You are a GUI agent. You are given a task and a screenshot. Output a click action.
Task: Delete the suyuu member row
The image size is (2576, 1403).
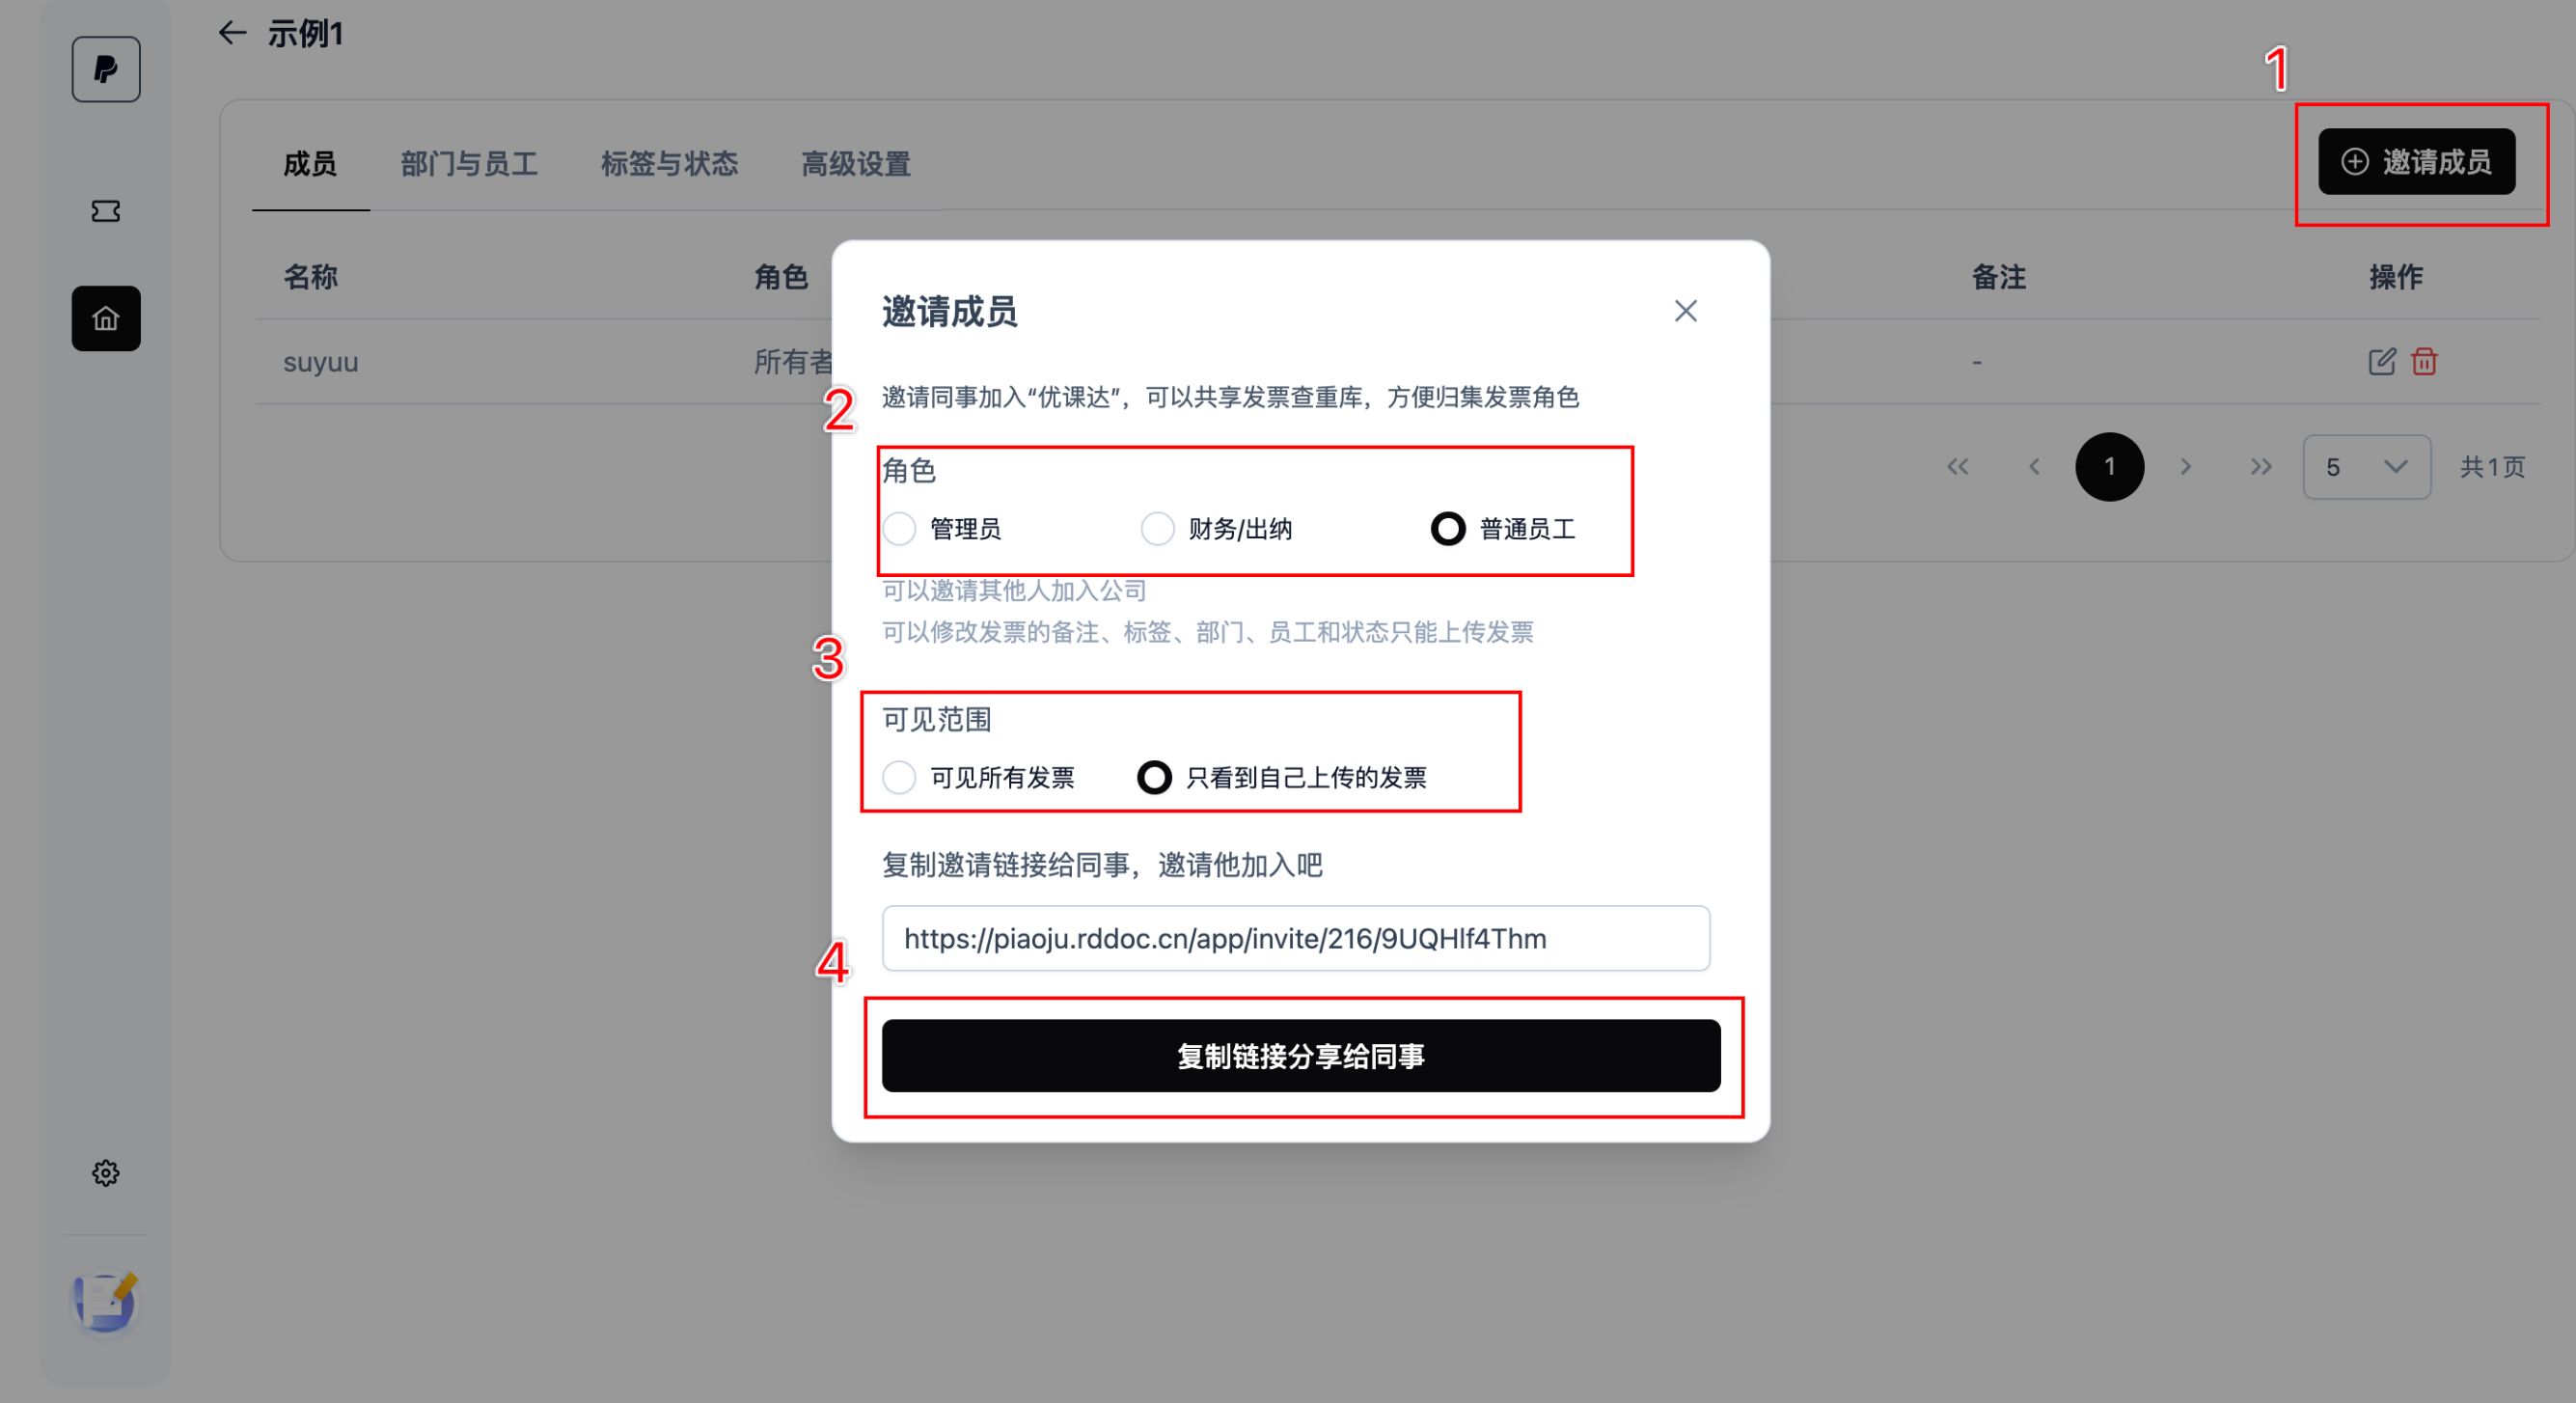(2424, 361)
